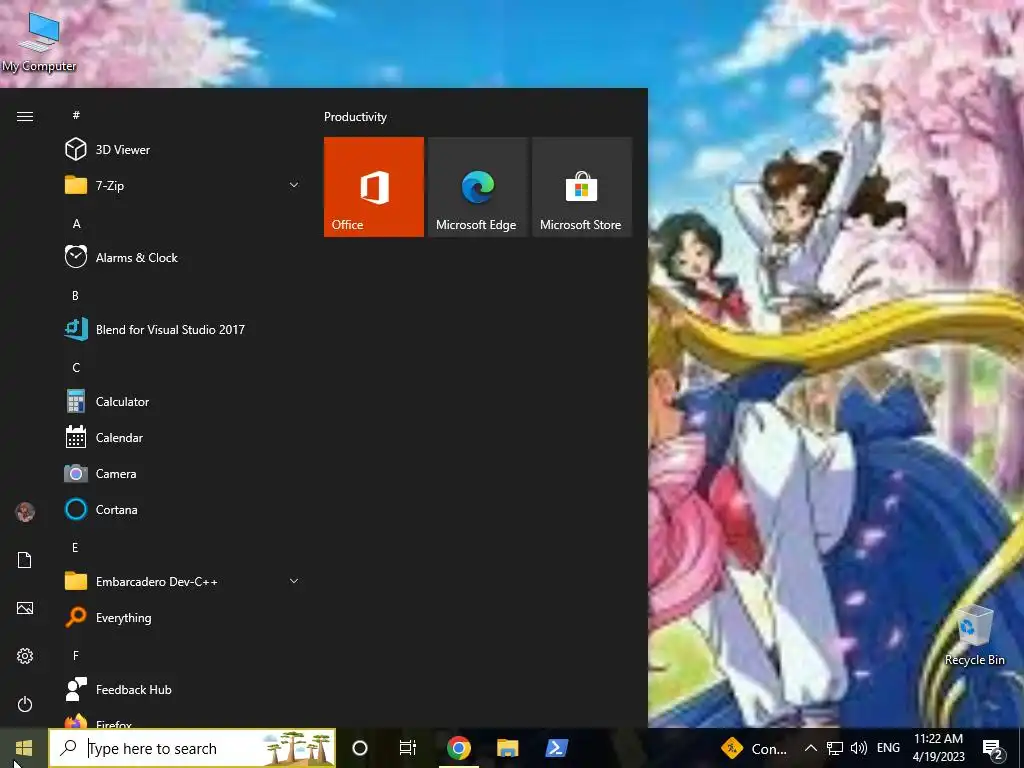Focus the taskbar search box
The image size is (1024, 768).
(x=193, y=748)
